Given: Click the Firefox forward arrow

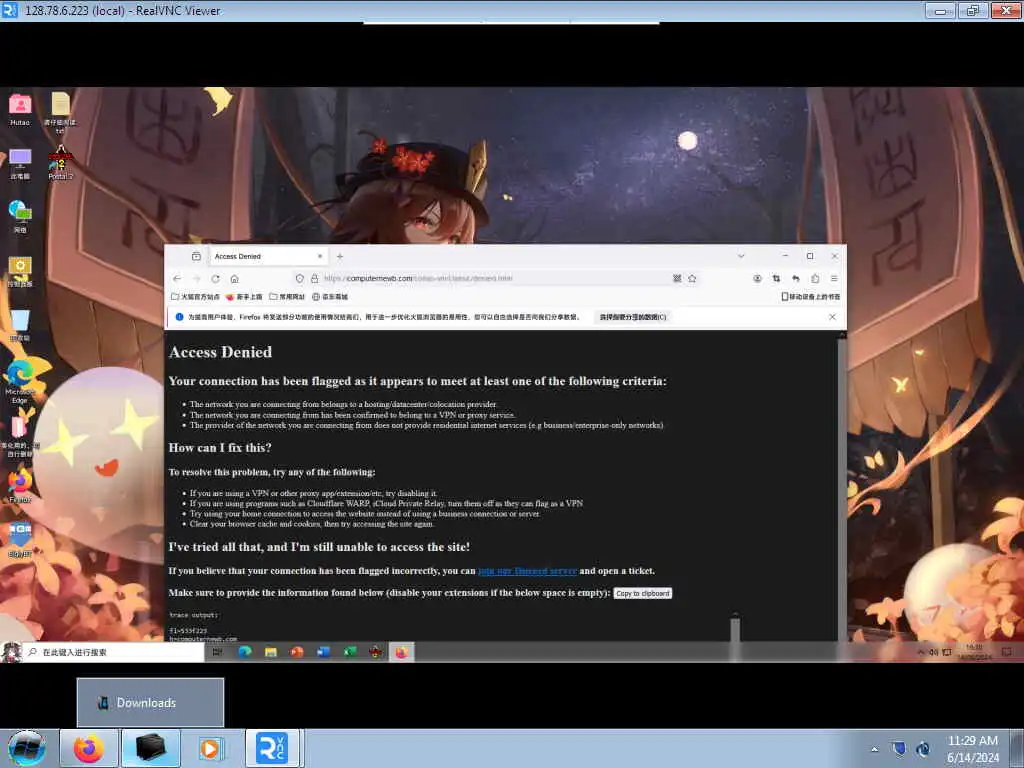Looking at the screenshot, I should (196, 278).
